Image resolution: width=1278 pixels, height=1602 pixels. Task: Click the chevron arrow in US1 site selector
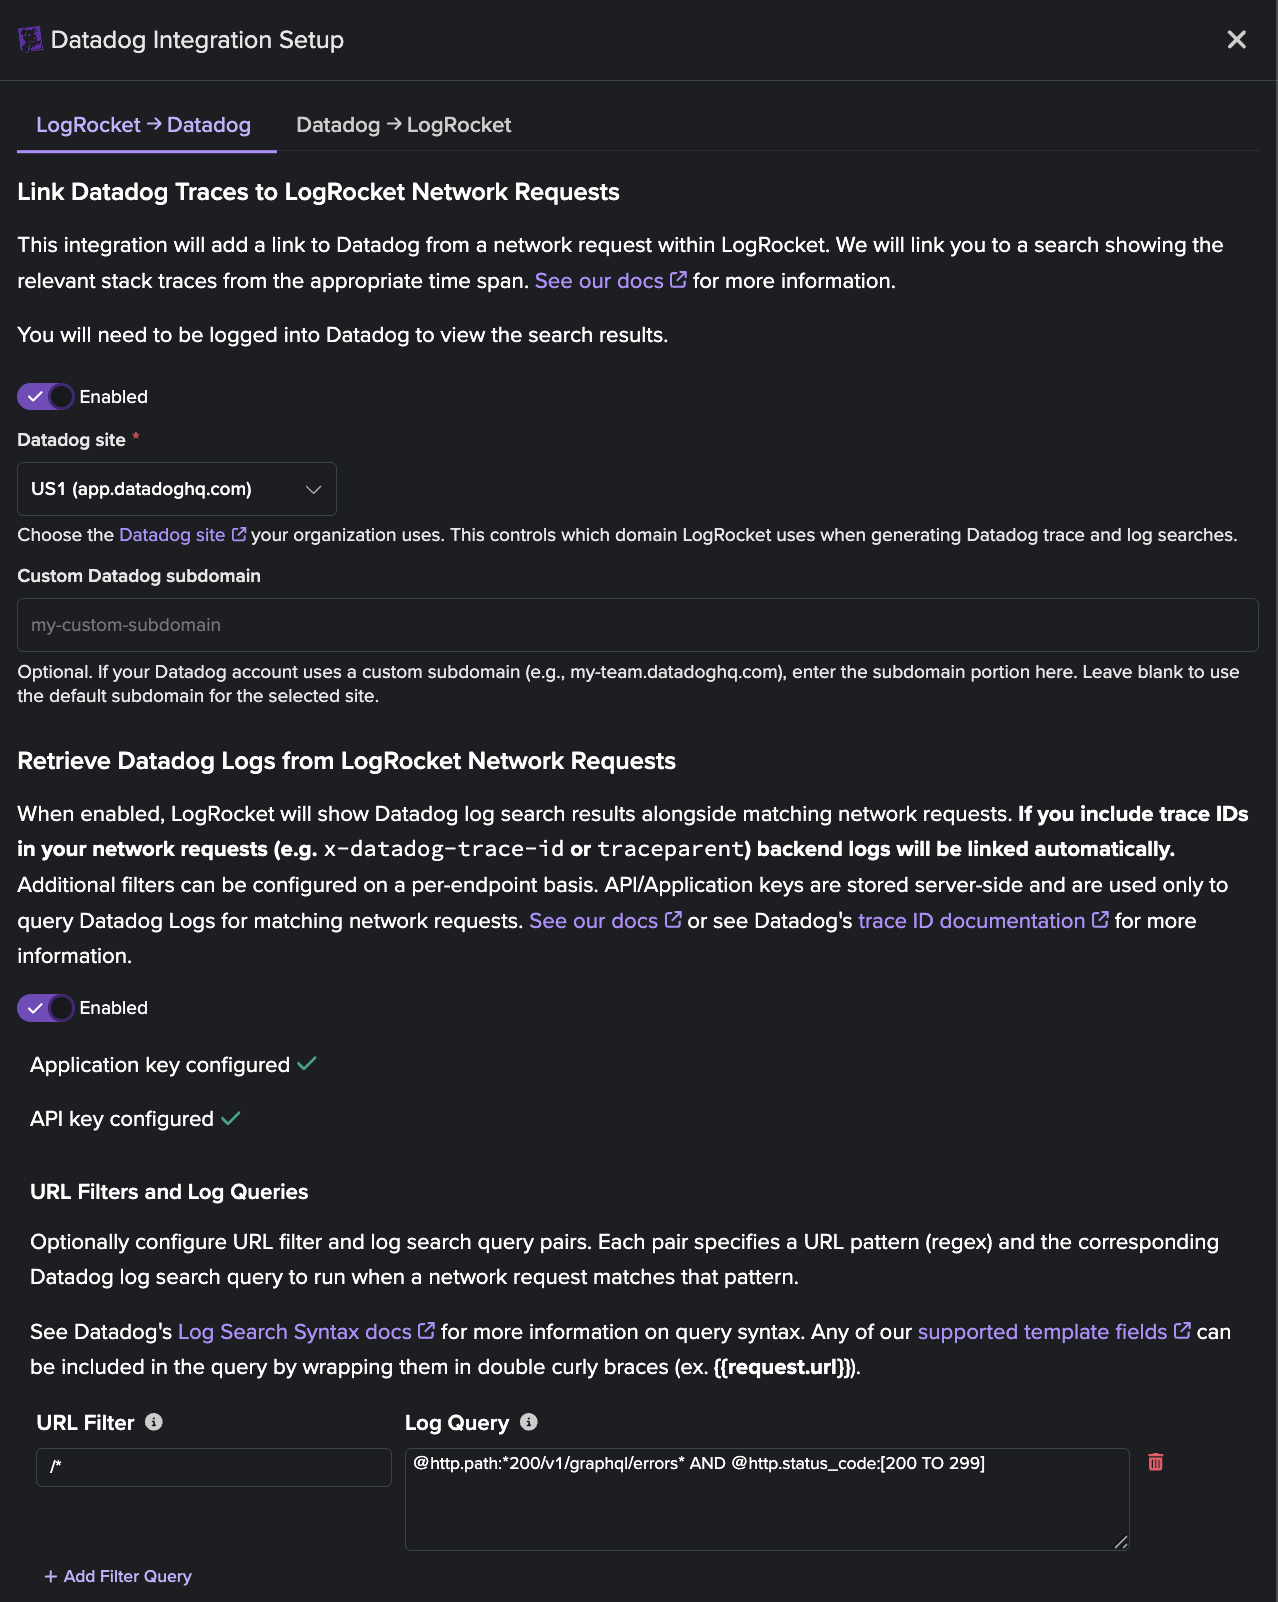313,489
